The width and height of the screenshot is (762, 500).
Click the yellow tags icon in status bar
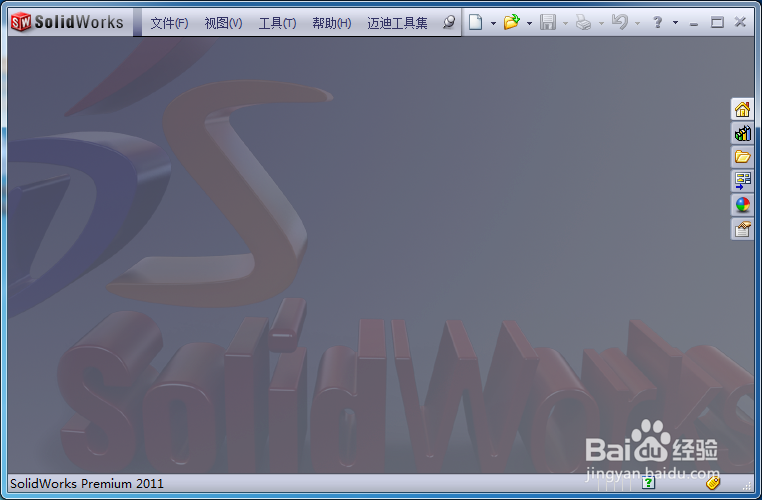click(x=712, y=483)
